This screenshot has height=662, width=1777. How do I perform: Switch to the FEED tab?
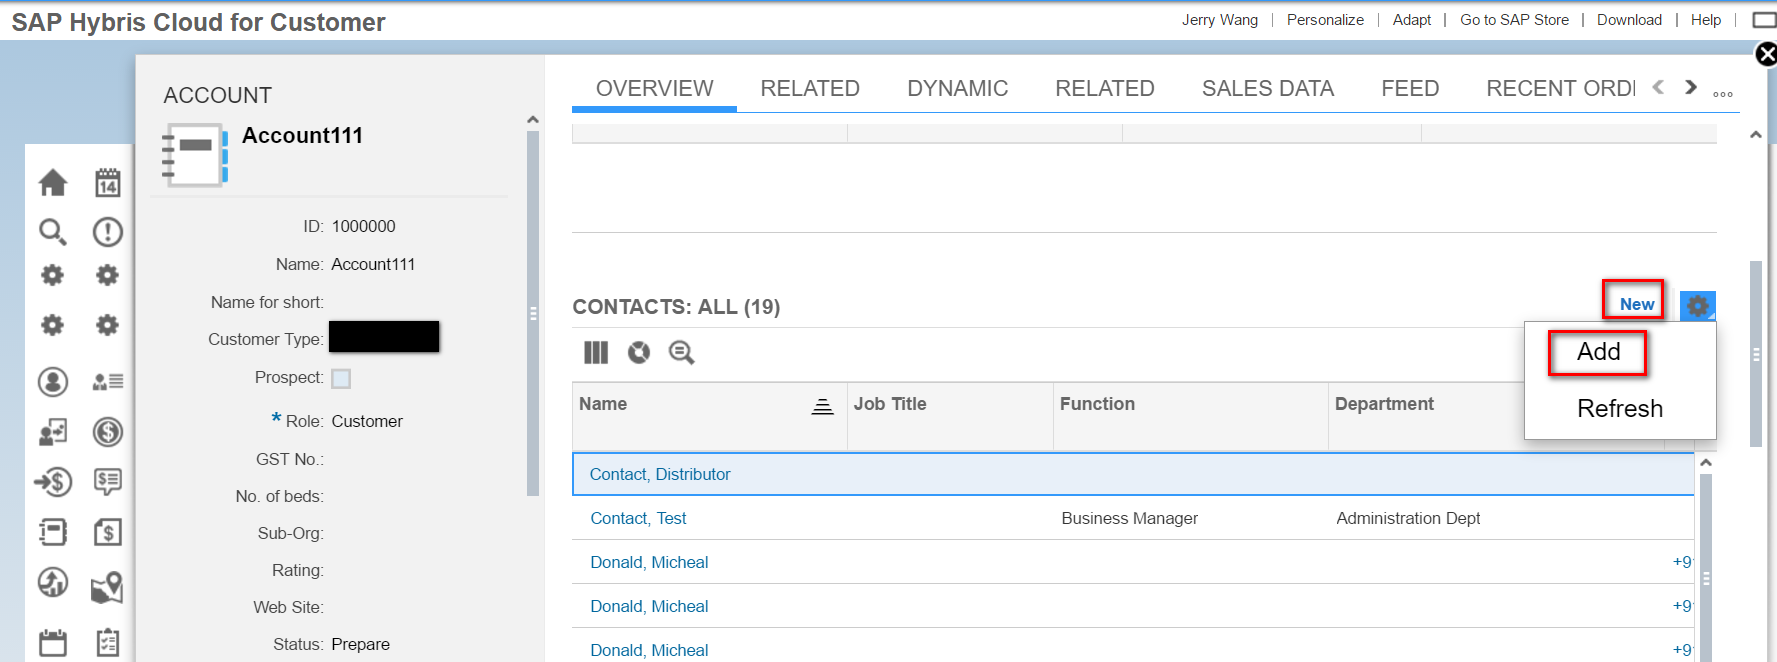pos(1410,88)
